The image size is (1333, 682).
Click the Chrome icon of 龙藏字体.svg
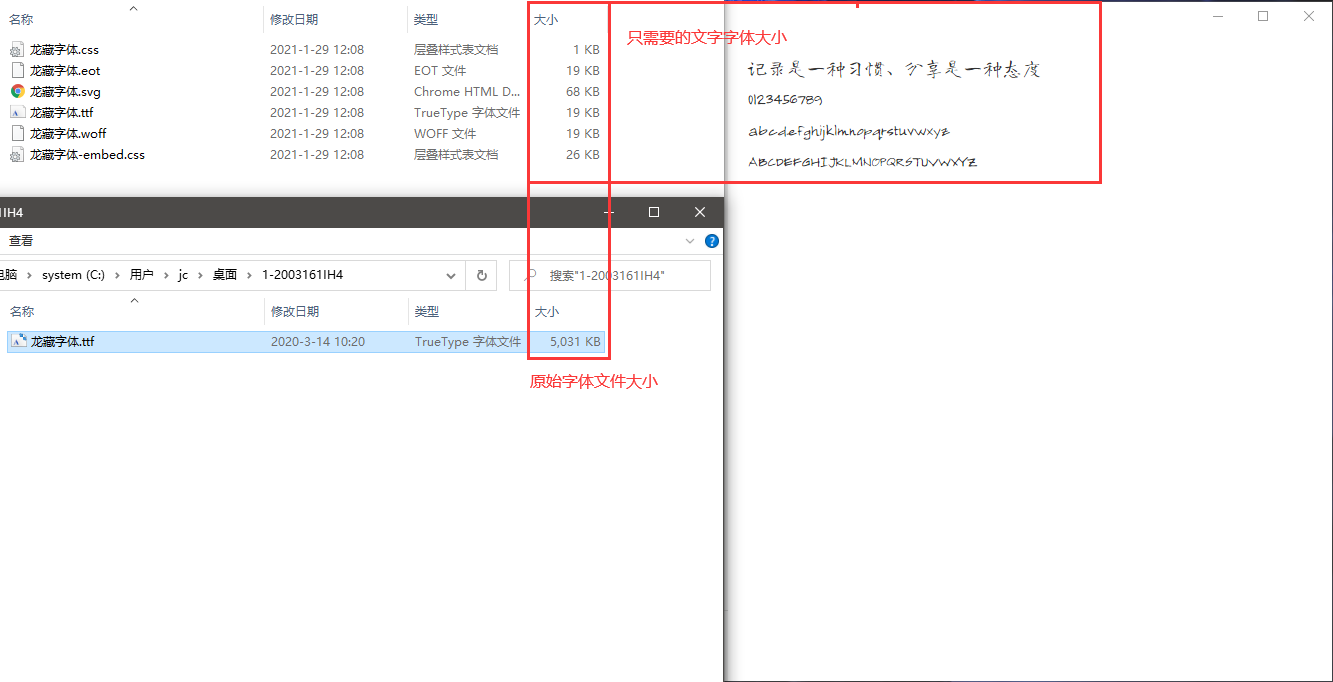click(x=17, y=91)
